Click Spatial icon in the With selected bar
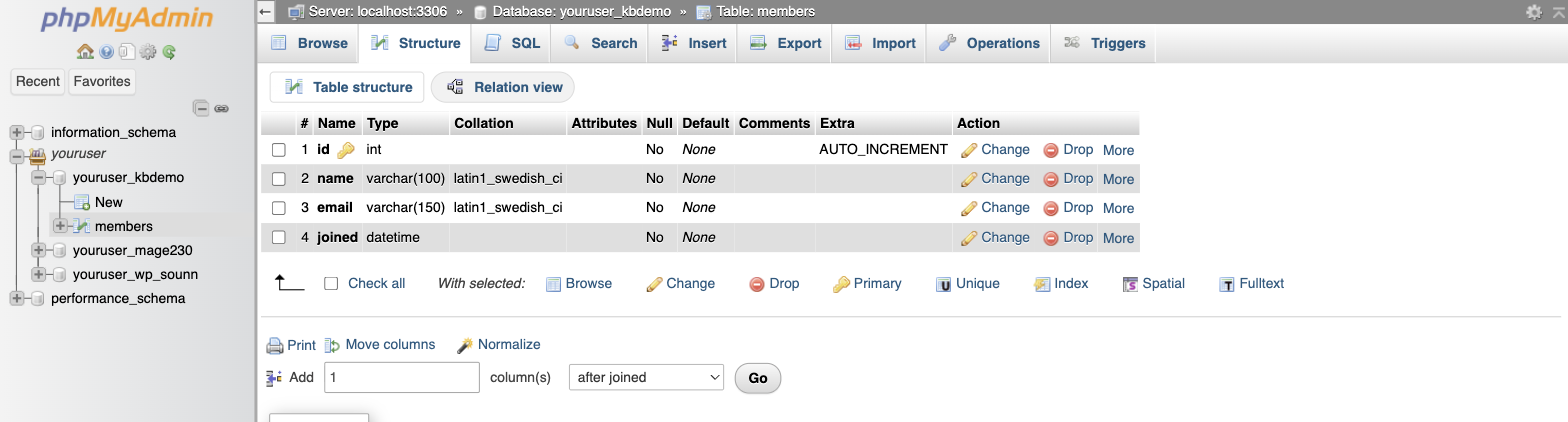 [1131, 284]
